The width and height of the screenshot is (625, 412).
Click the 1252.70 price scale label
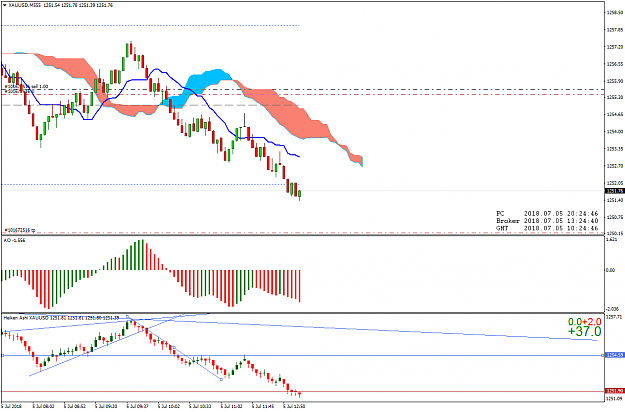615,166
